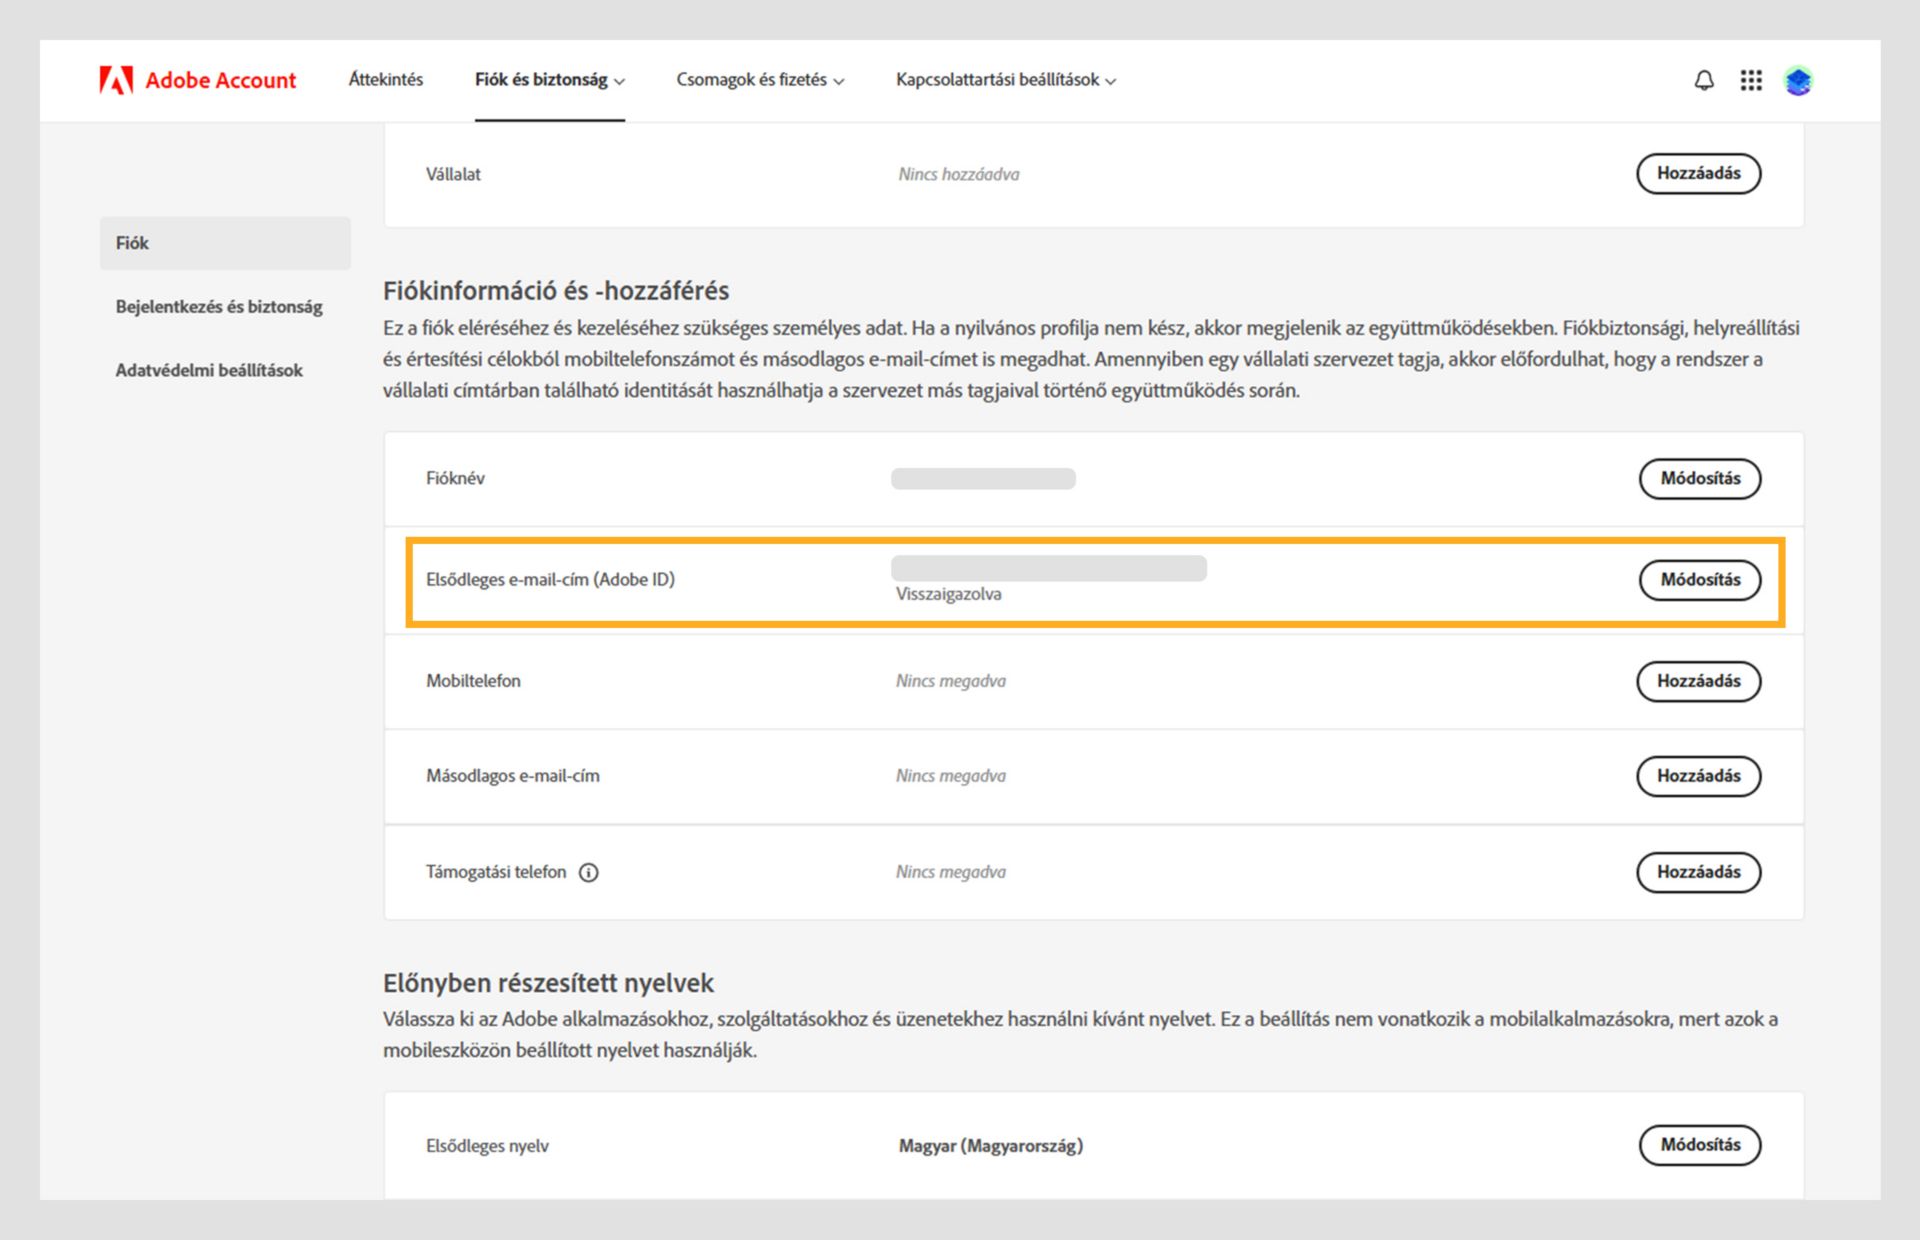Modify the primary email address (Adobe ID)
The height and width of the screenshot is (1240, 1920).
tap(1699, 580)
